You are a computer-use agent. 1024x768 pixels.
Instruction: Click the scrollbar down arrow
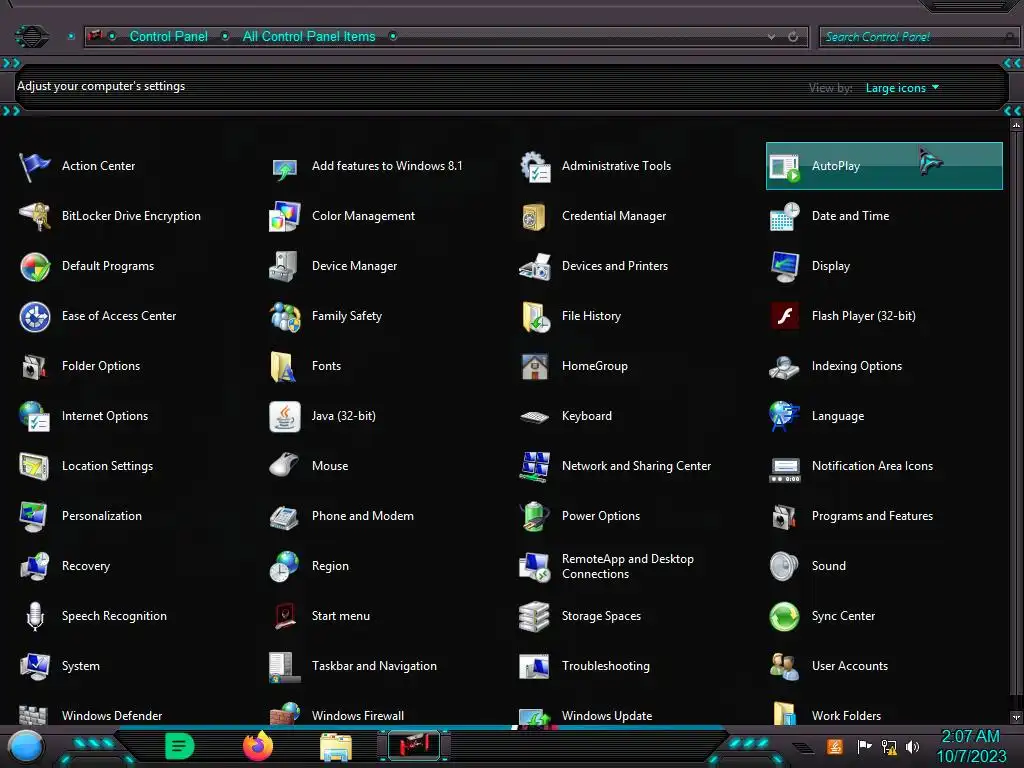1016,717
